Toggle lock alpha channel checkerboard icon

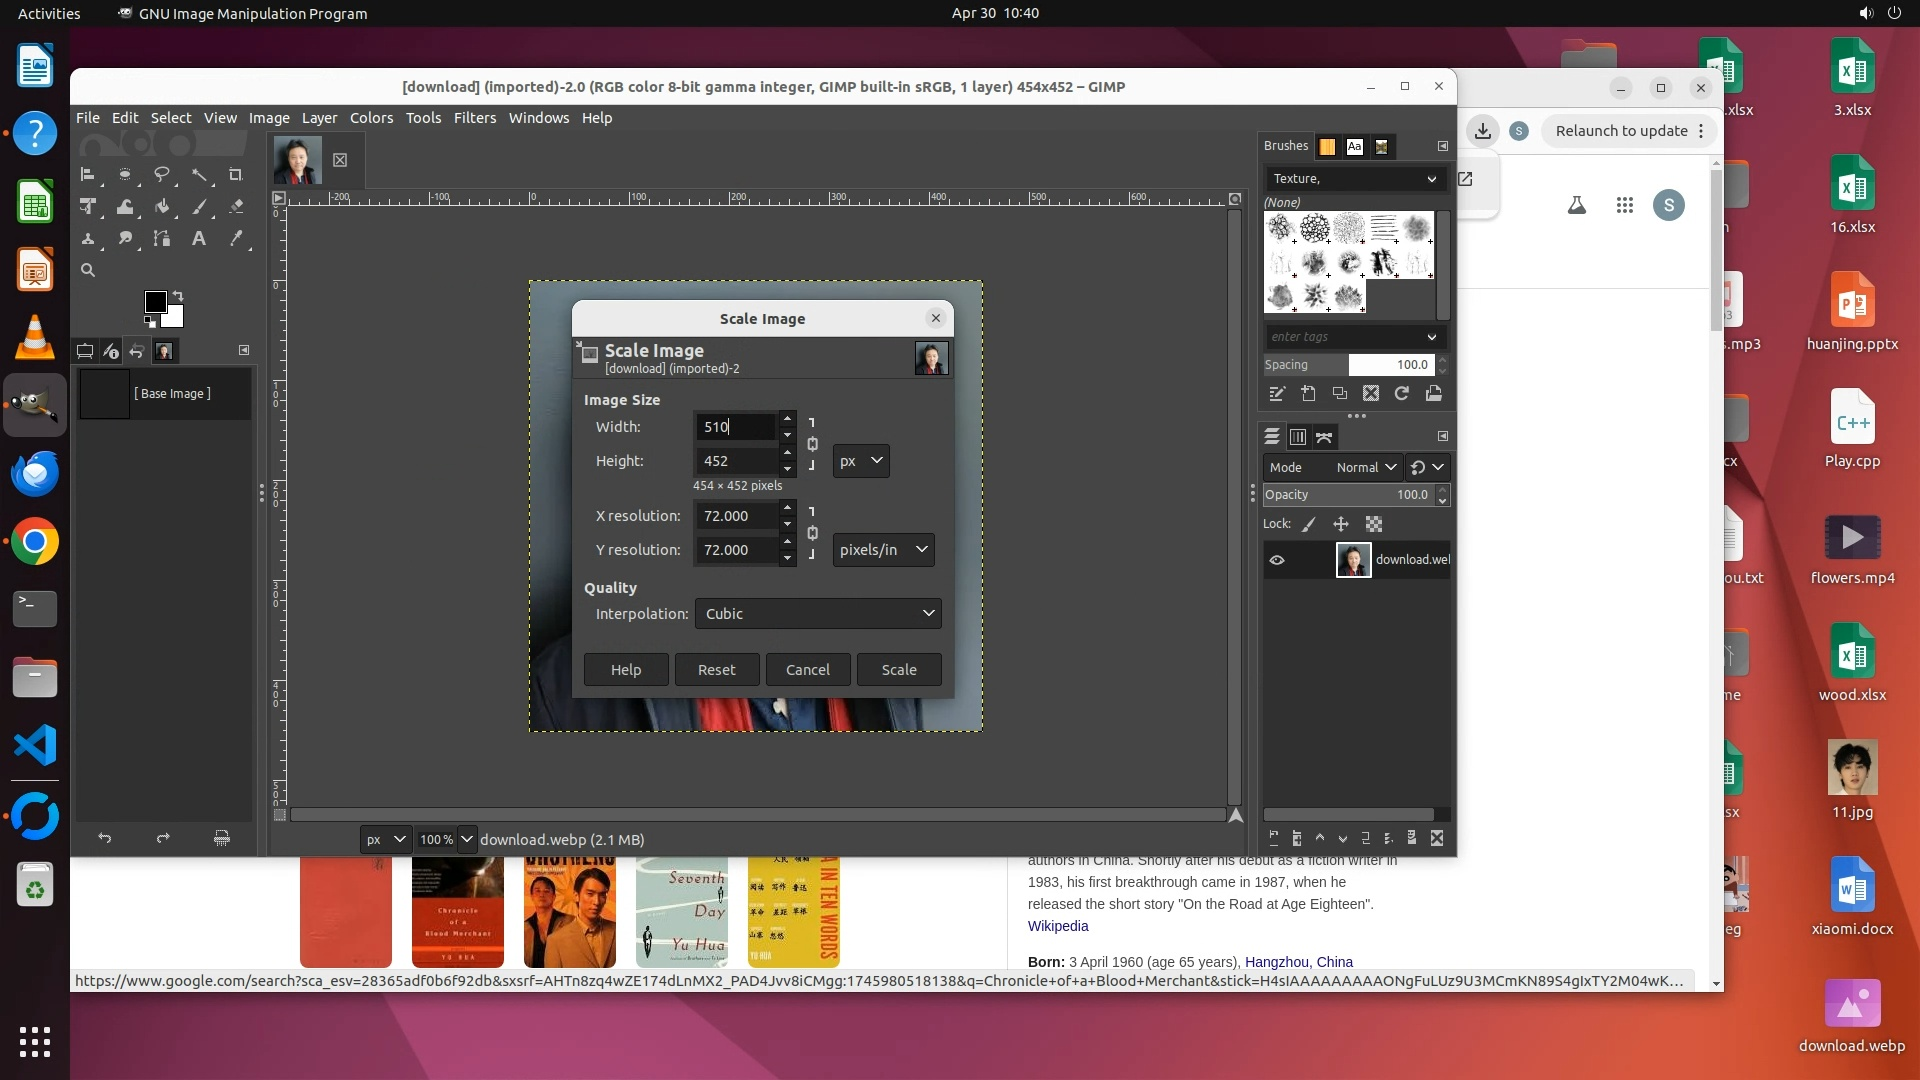[x=1374, y=524]
